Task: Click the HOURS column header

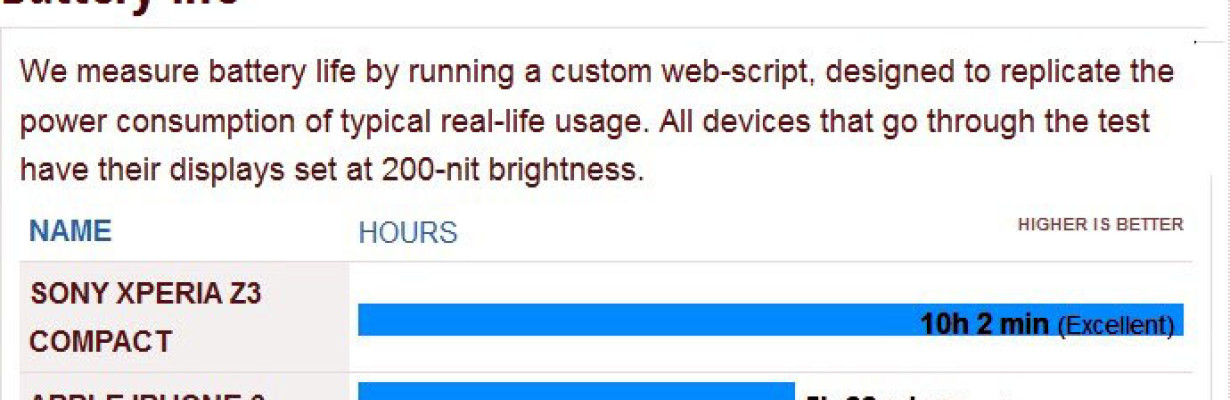Action: tap(408, 233)
